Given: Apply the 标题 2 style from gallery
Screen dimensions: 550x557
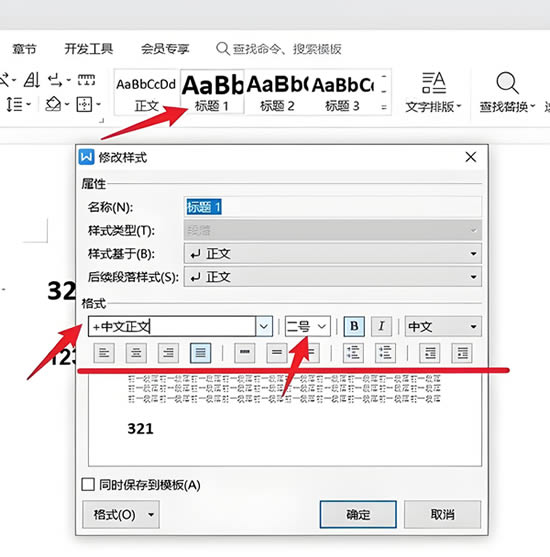Looking at the screenshot, I should (x=277, y=92).
